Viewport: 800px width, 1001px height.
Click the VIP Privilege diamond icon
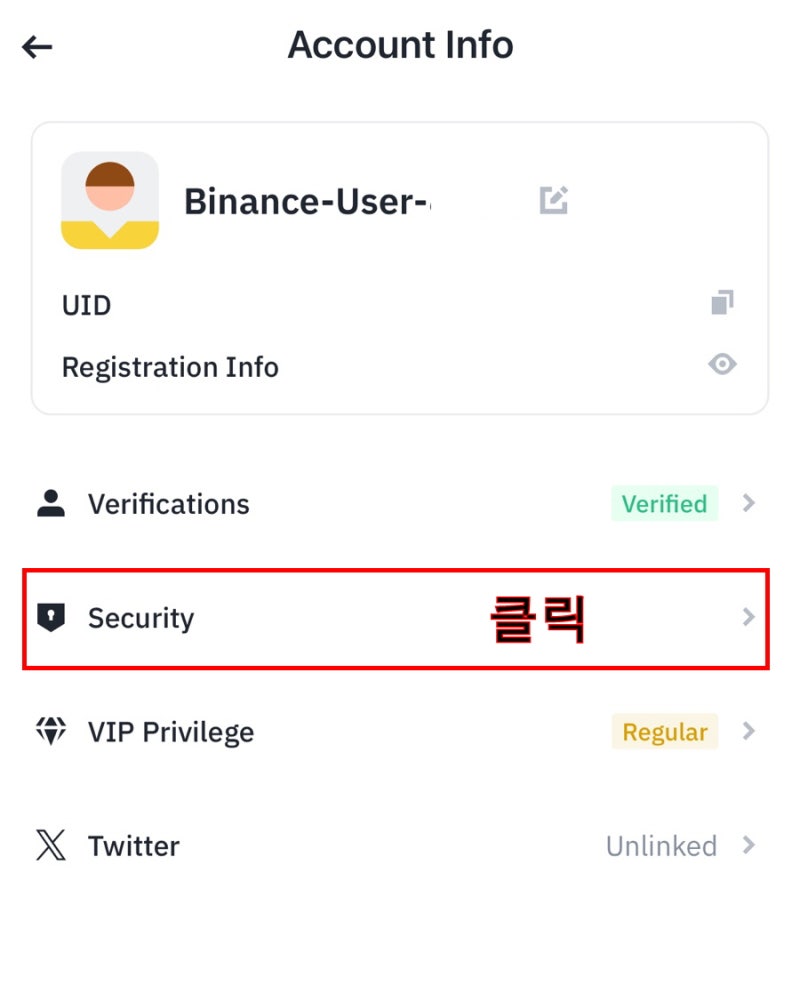pos(51,731)
